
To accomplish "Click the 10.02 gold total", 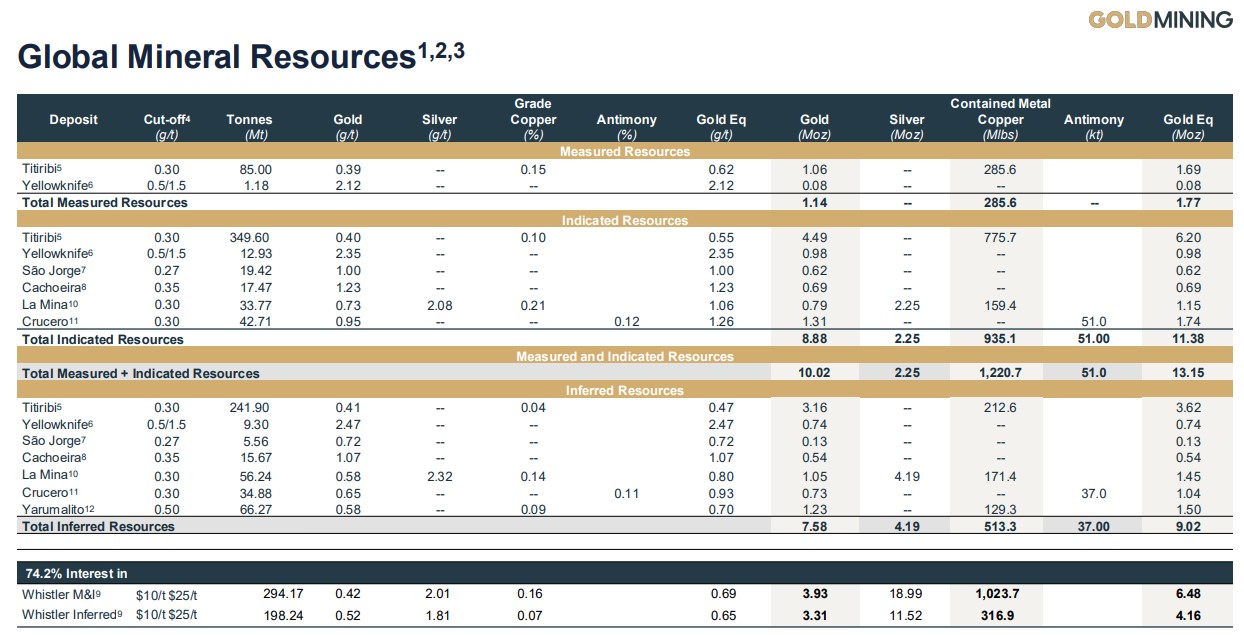I will (814, 373).
